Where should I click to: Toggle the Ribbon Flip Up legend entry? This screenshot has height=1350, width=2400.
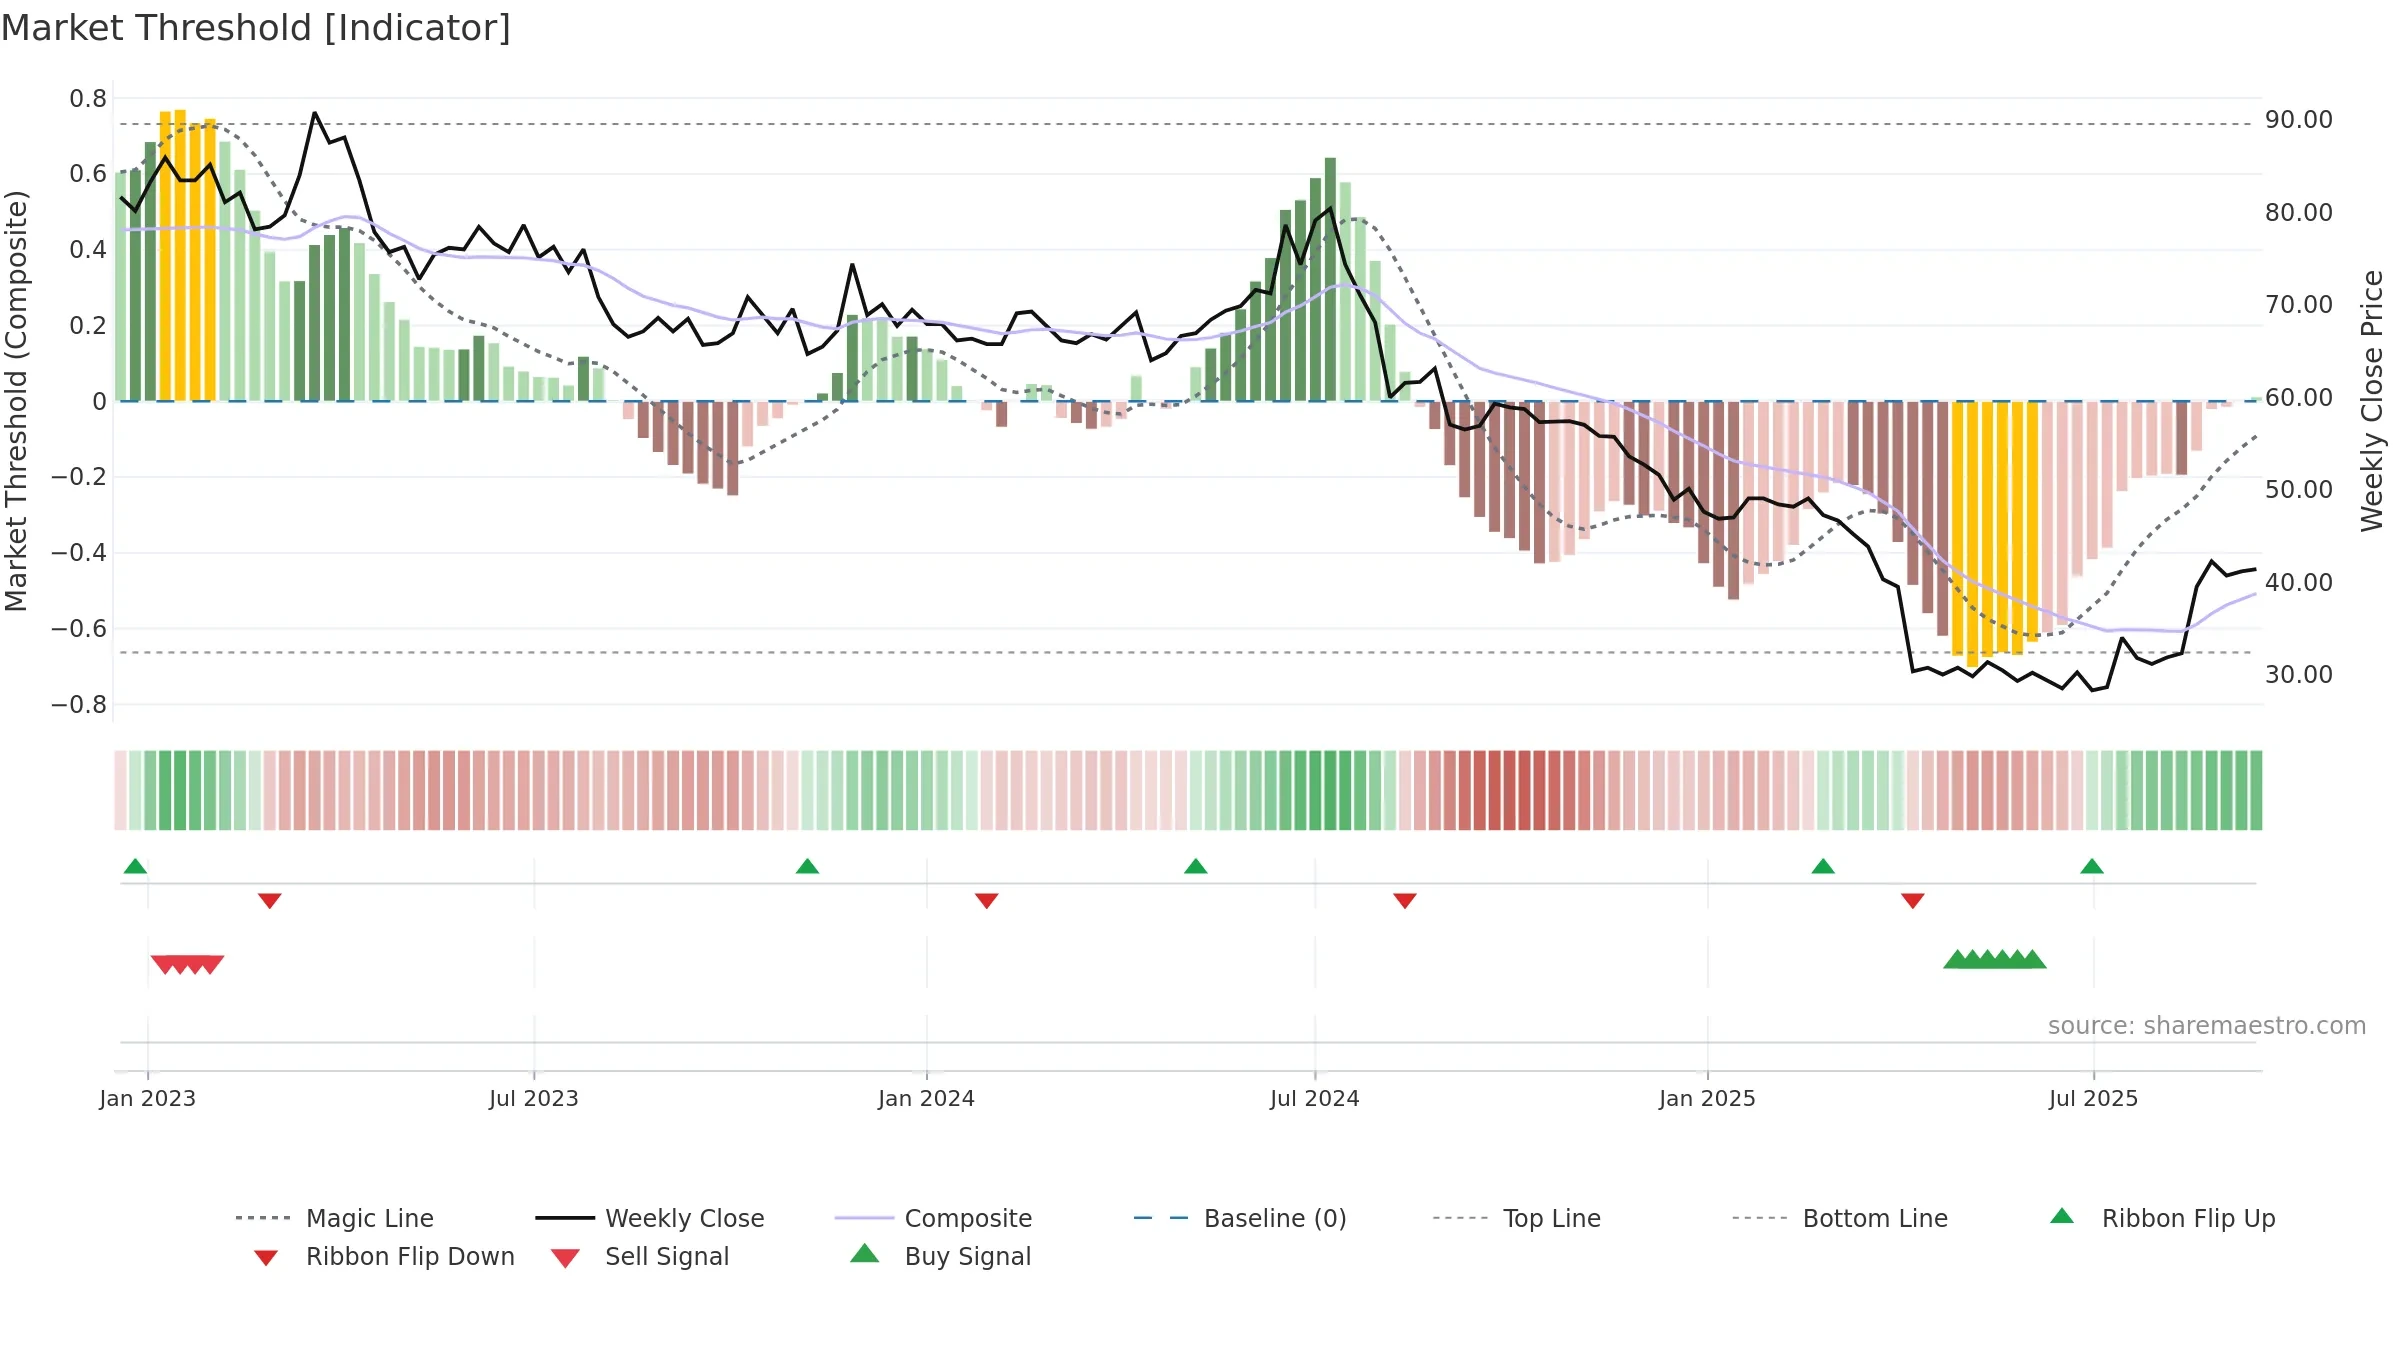click(2162, 1218)
